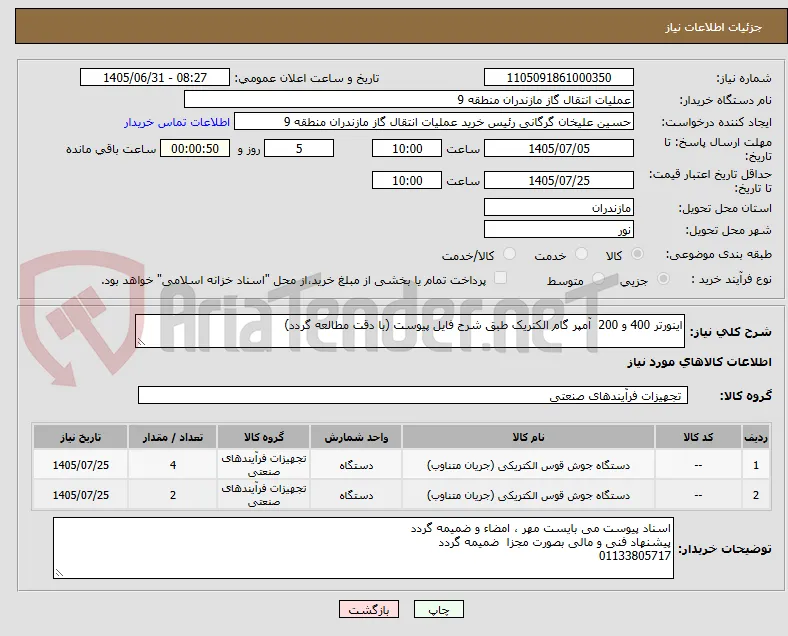
Task: Click the item name in row 2
Action: [x=528, y=495]
